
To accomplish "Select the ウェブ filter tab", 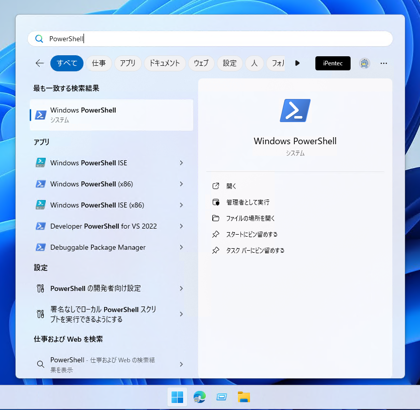I will coord(201,63).
